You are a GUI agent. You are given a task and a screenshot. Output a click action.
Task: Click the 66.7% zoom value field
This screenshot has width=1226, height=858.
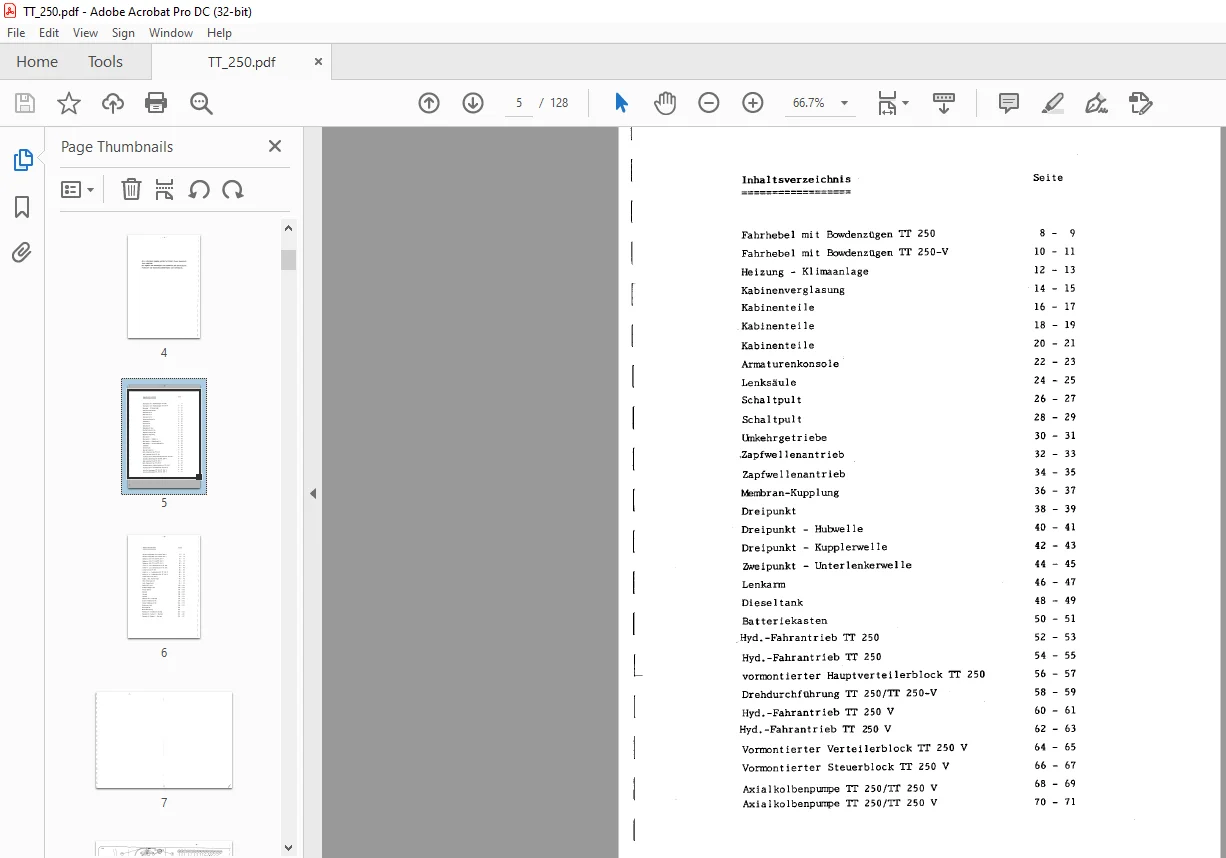pos(808,103)
